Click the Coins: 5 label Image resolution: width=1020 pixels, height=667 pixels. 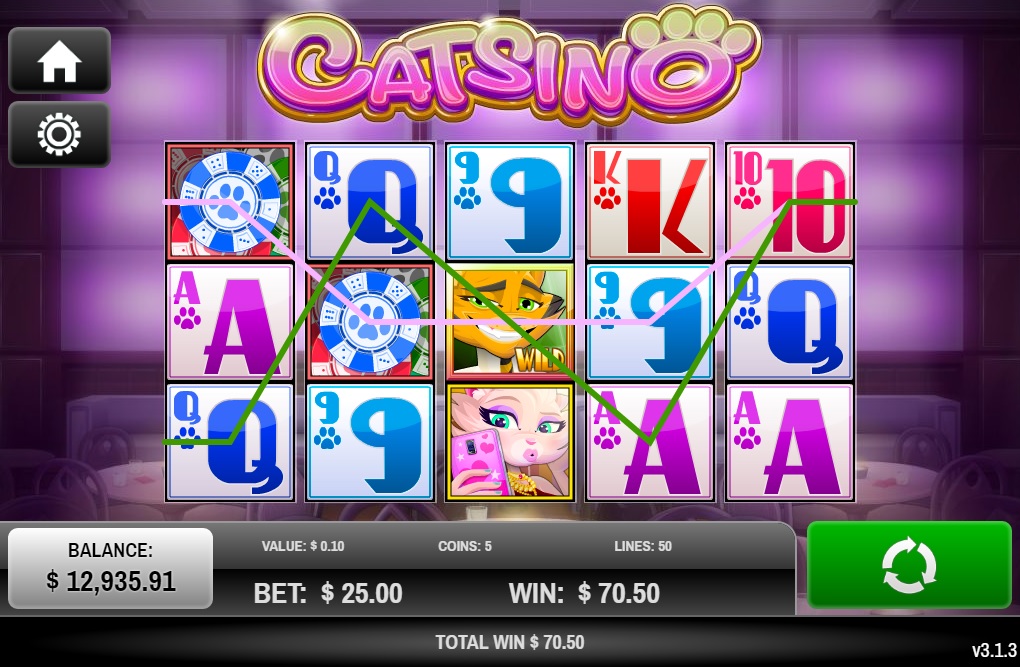464,546
